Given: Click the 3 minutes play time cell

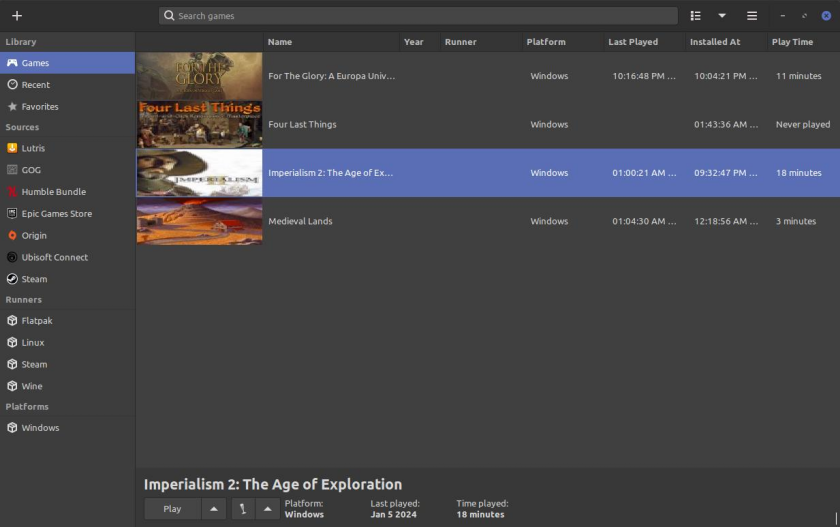Looking at the screenshot, I should pos(796,221).
